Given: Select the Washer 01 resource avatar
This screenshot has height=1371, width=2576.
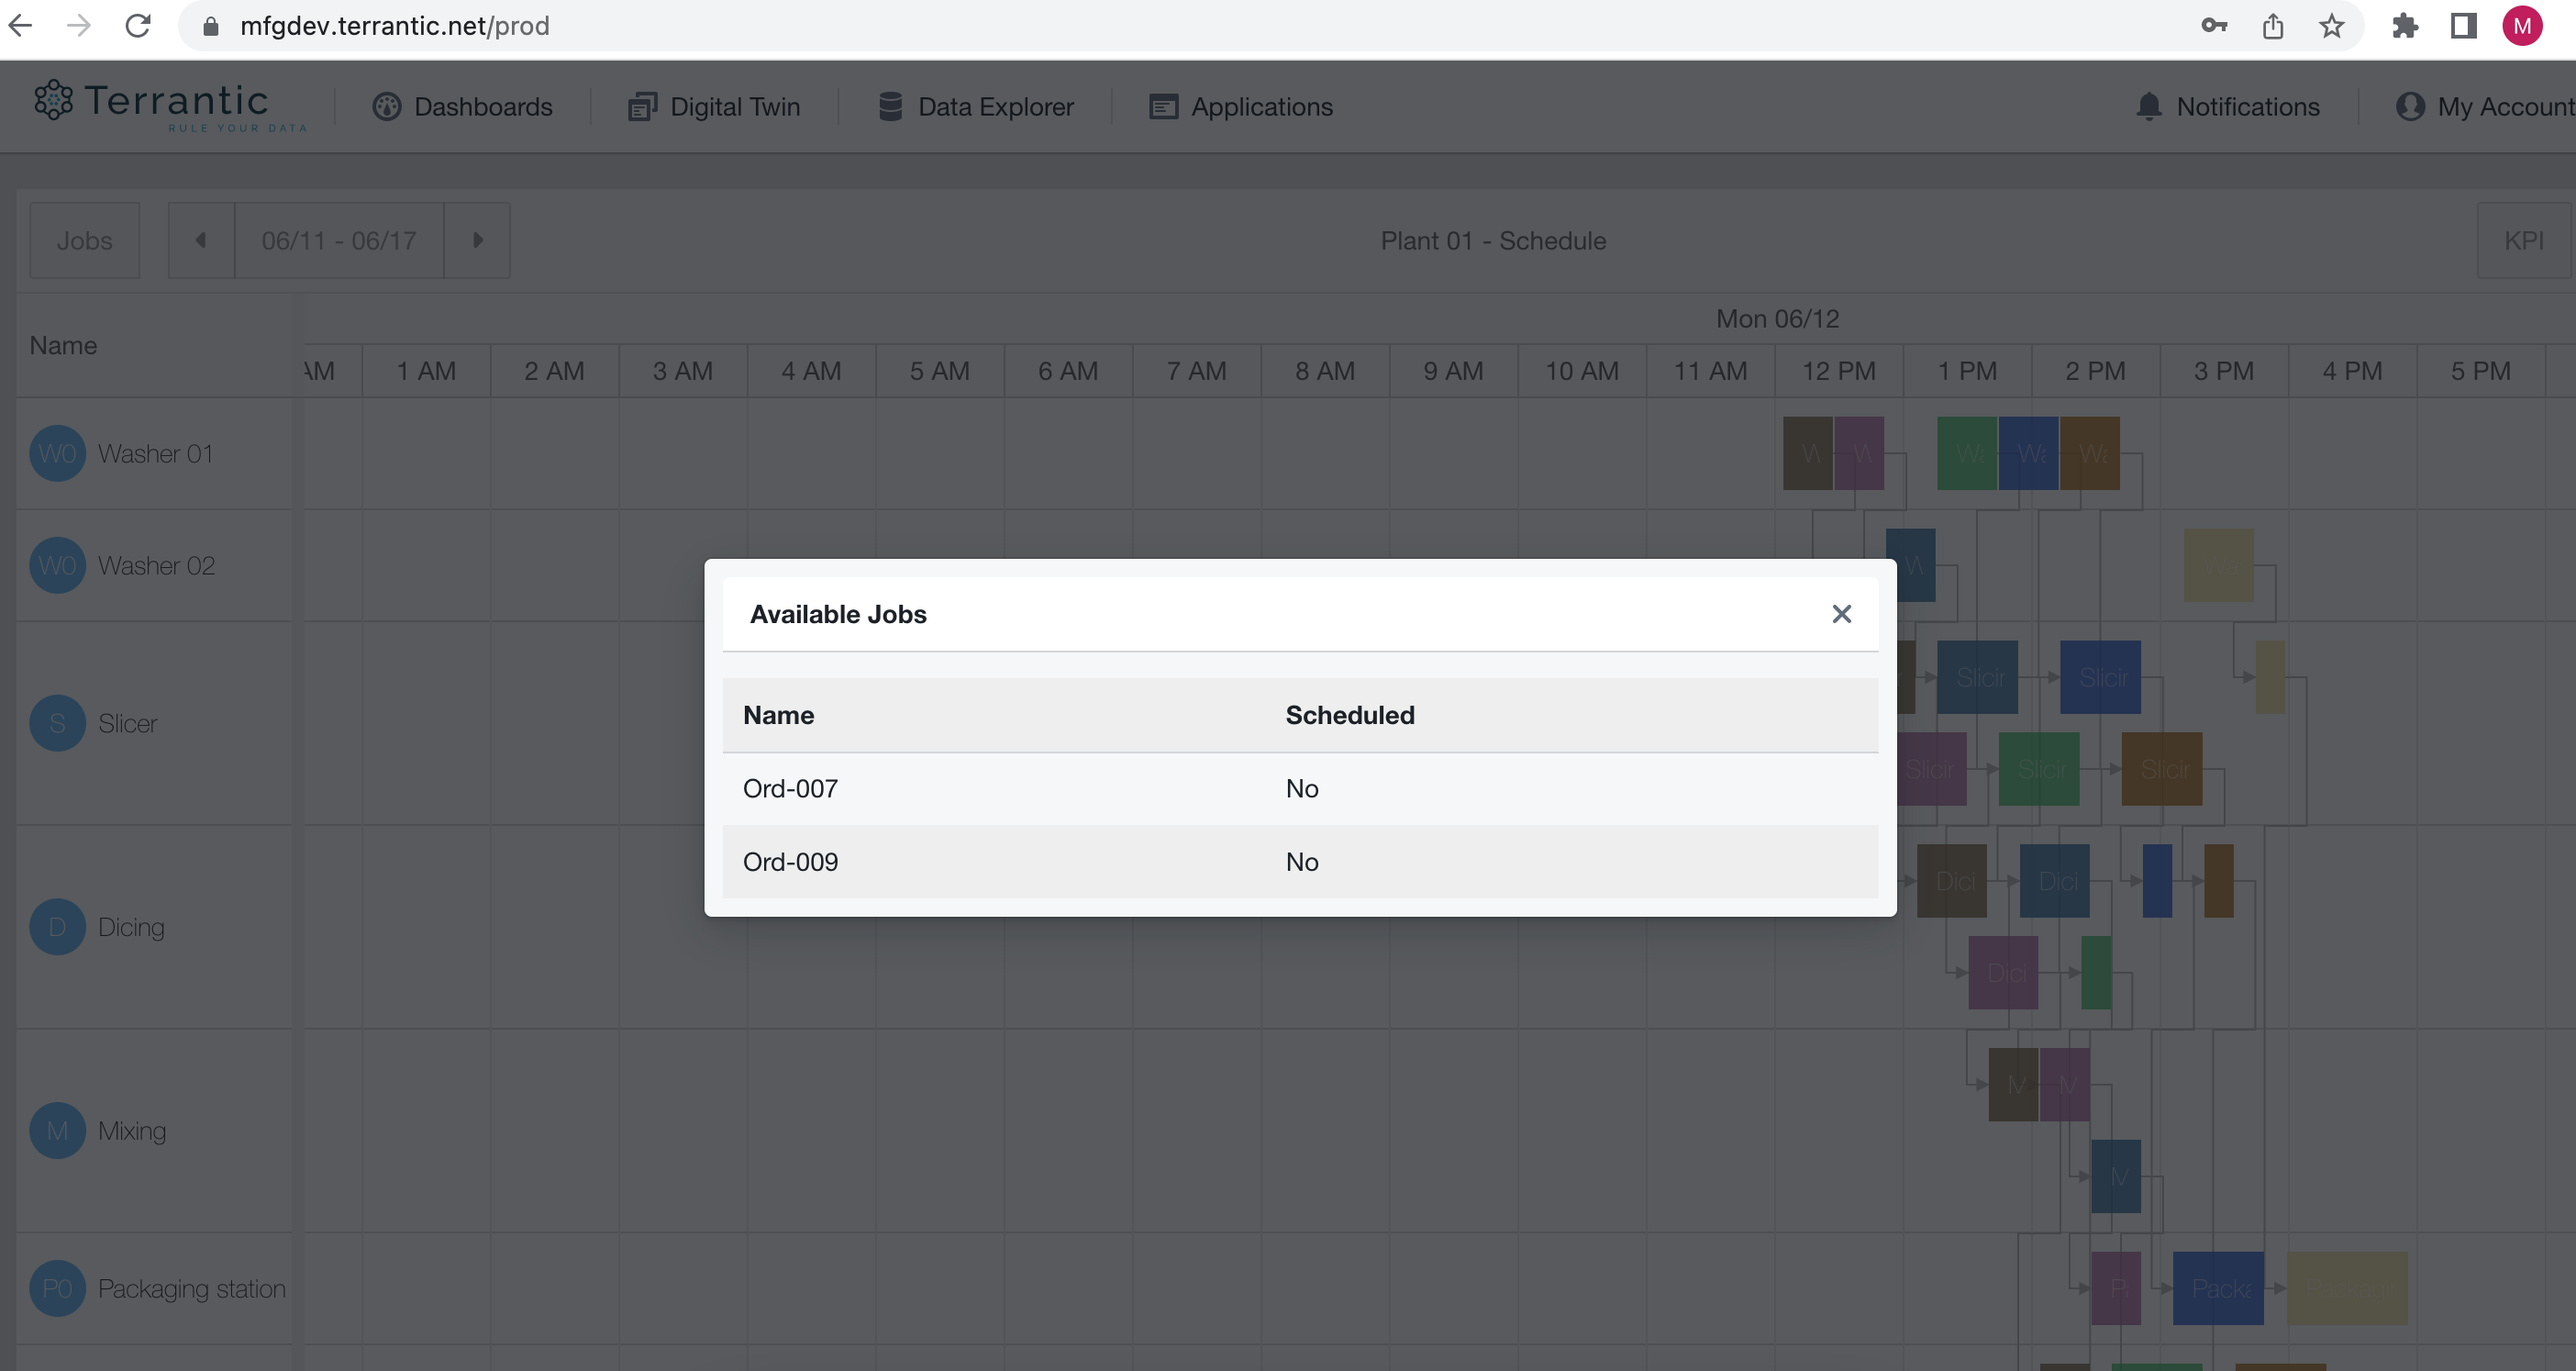Looking at the screenshot, I should click(57, 454).
